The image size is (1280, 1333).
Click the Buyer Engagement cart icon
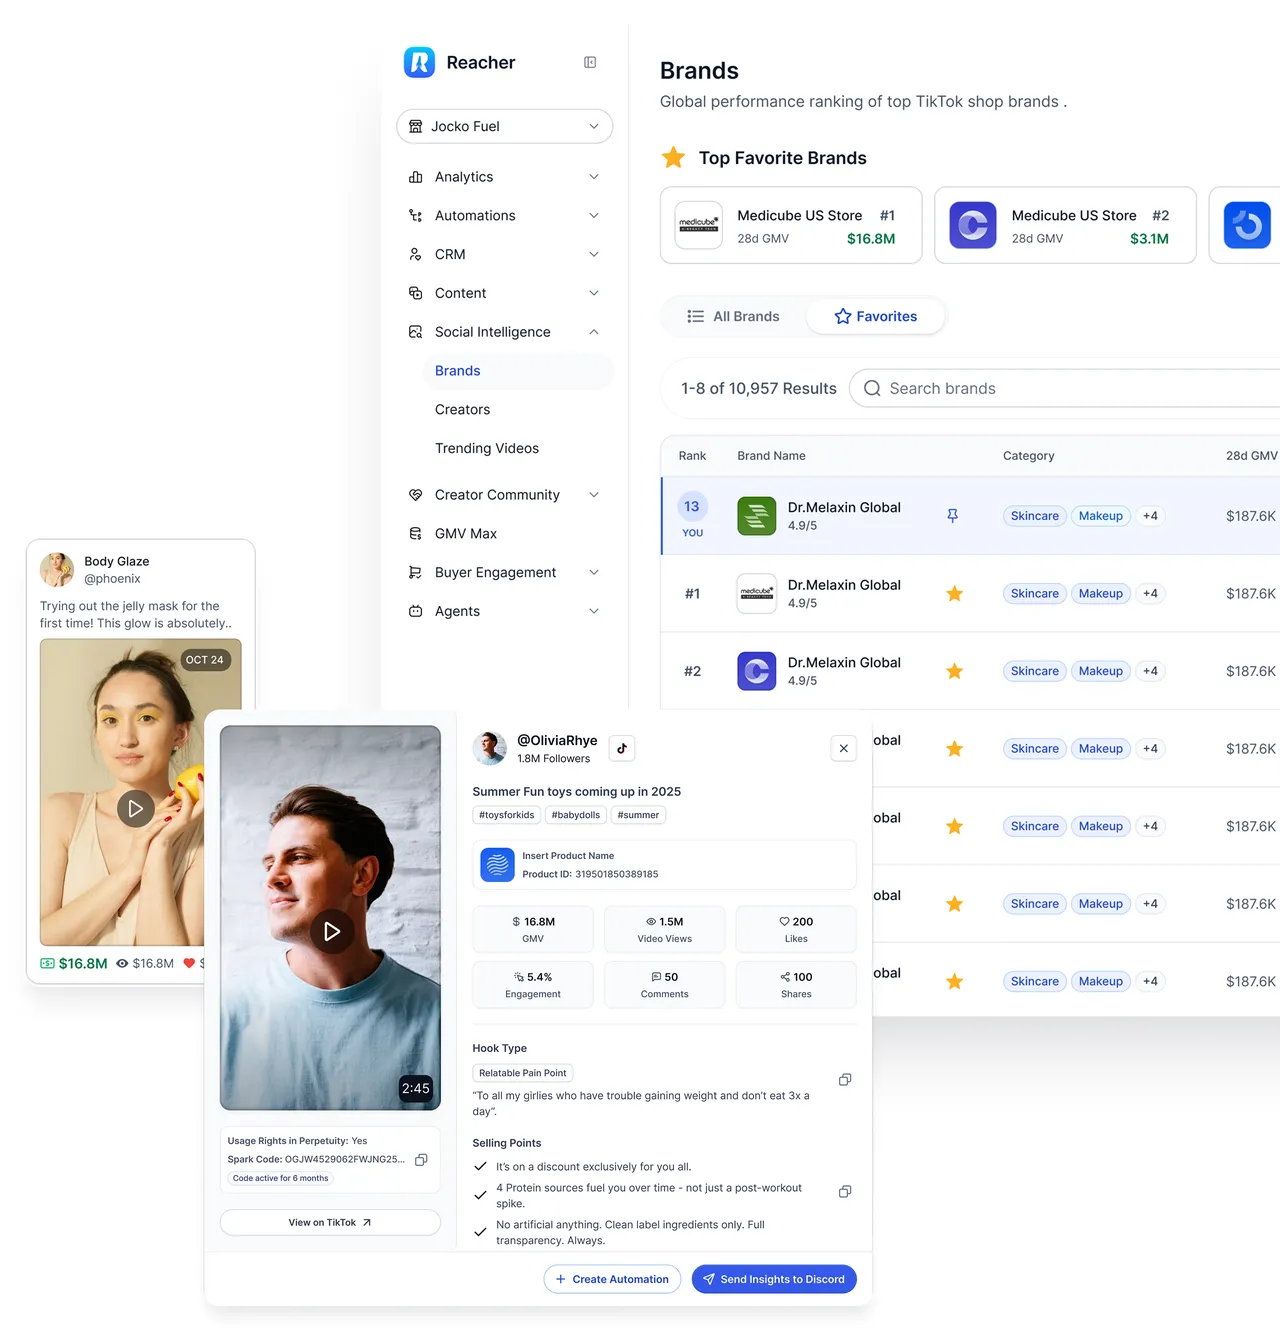(415, 573)
